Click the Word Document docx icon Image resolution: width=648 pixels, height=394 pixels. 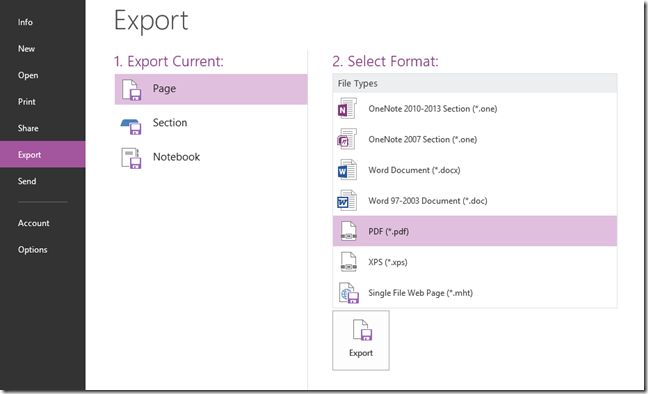click(x=347, y=170)
